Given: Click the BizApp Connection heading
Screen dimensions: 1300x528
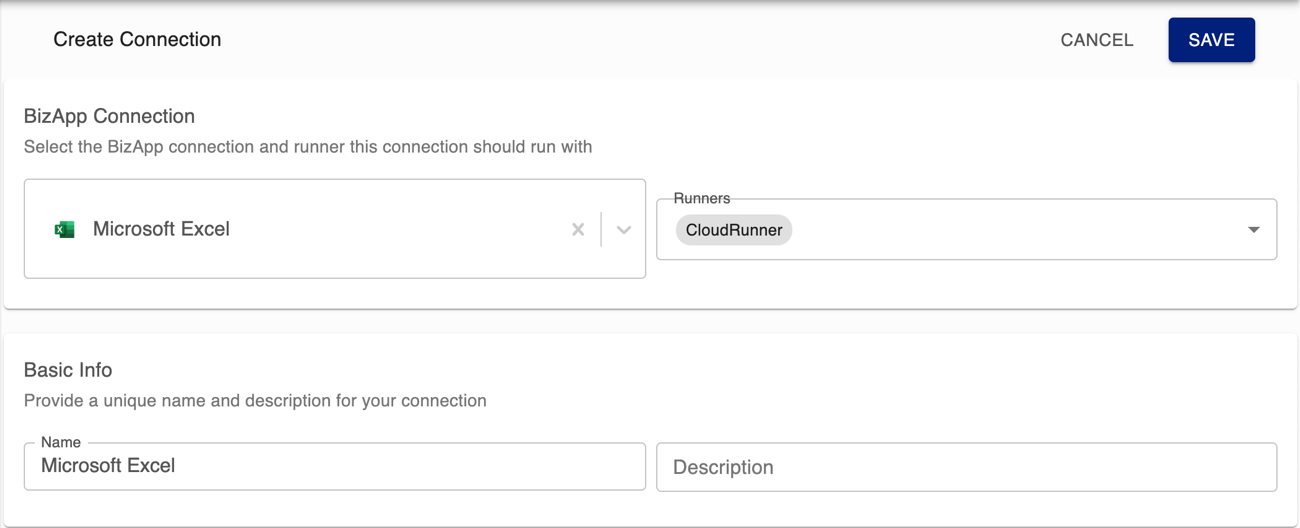Looking at the screenshot, I should point(109,116).
